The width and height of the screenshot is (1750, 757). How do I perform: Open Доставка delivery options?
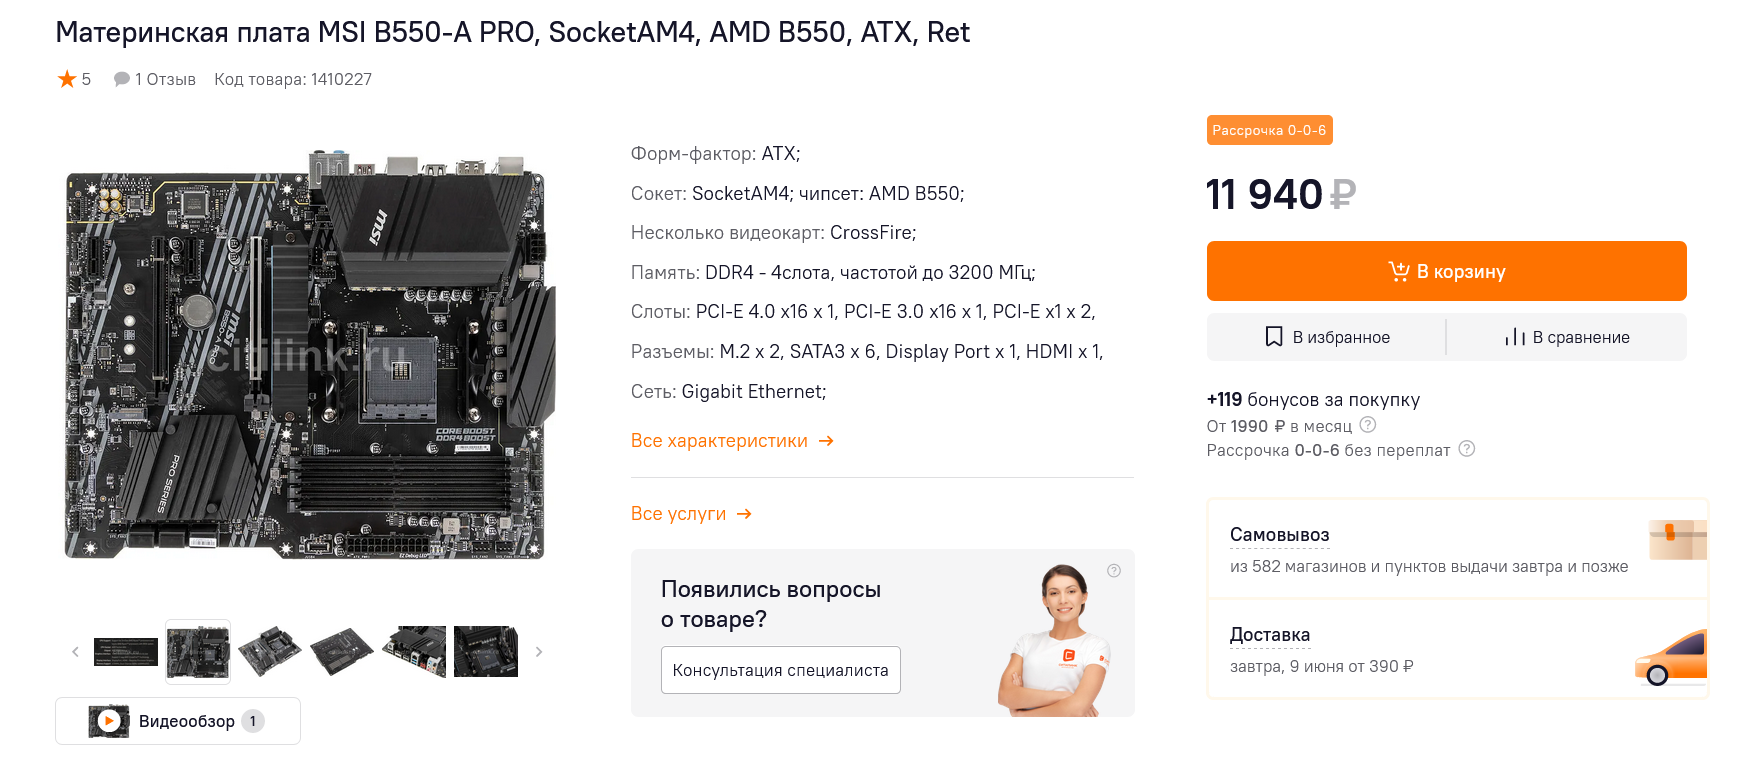(x=1269, y=635)
